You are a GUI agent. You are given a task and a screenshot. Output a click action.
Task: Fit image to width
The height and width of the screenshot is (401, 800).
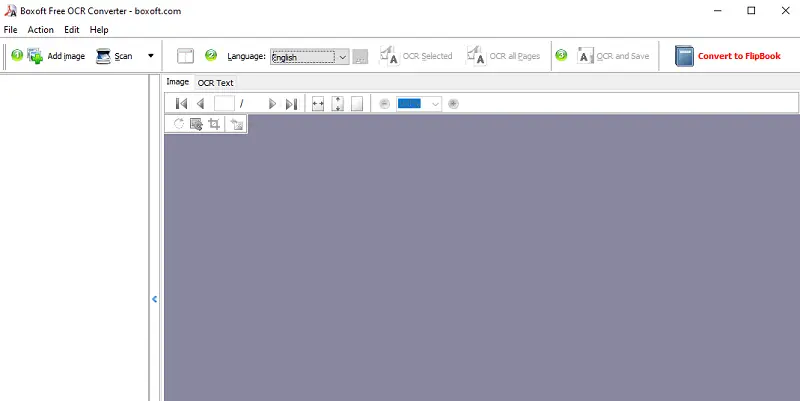coord(318,103)
